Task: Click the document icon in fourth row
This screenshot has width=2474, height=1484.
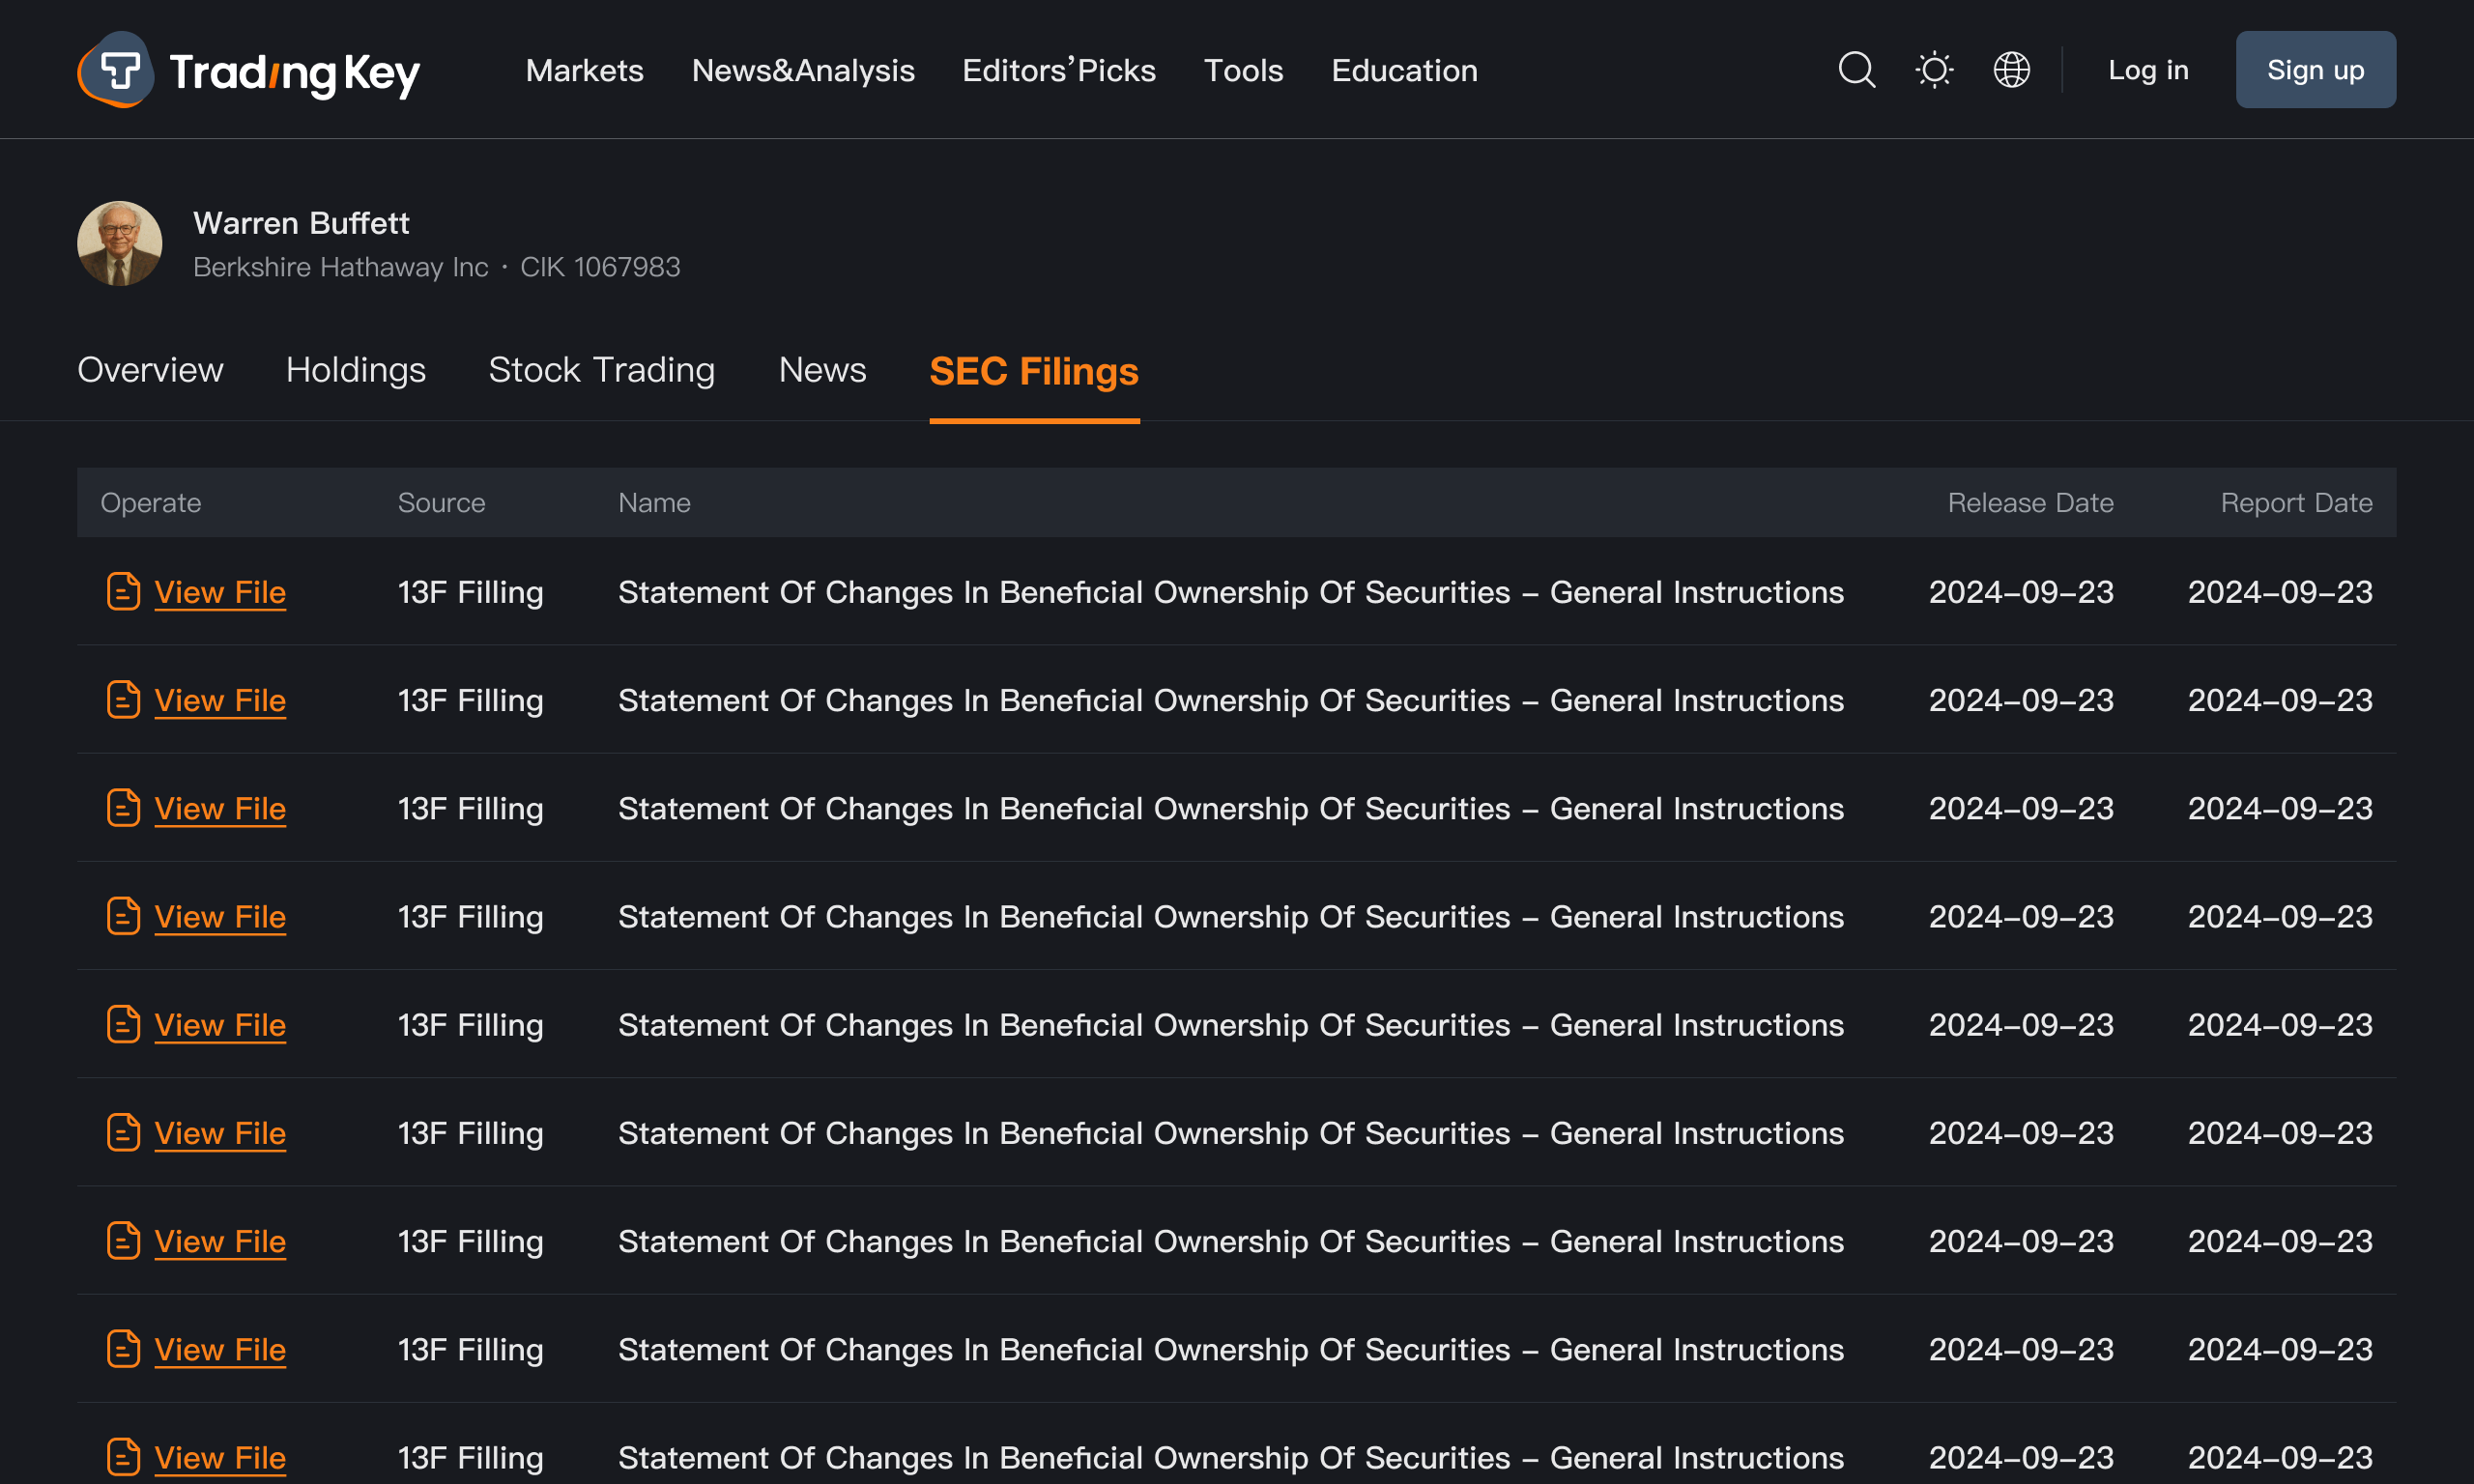Action: (x=123, y=916)
